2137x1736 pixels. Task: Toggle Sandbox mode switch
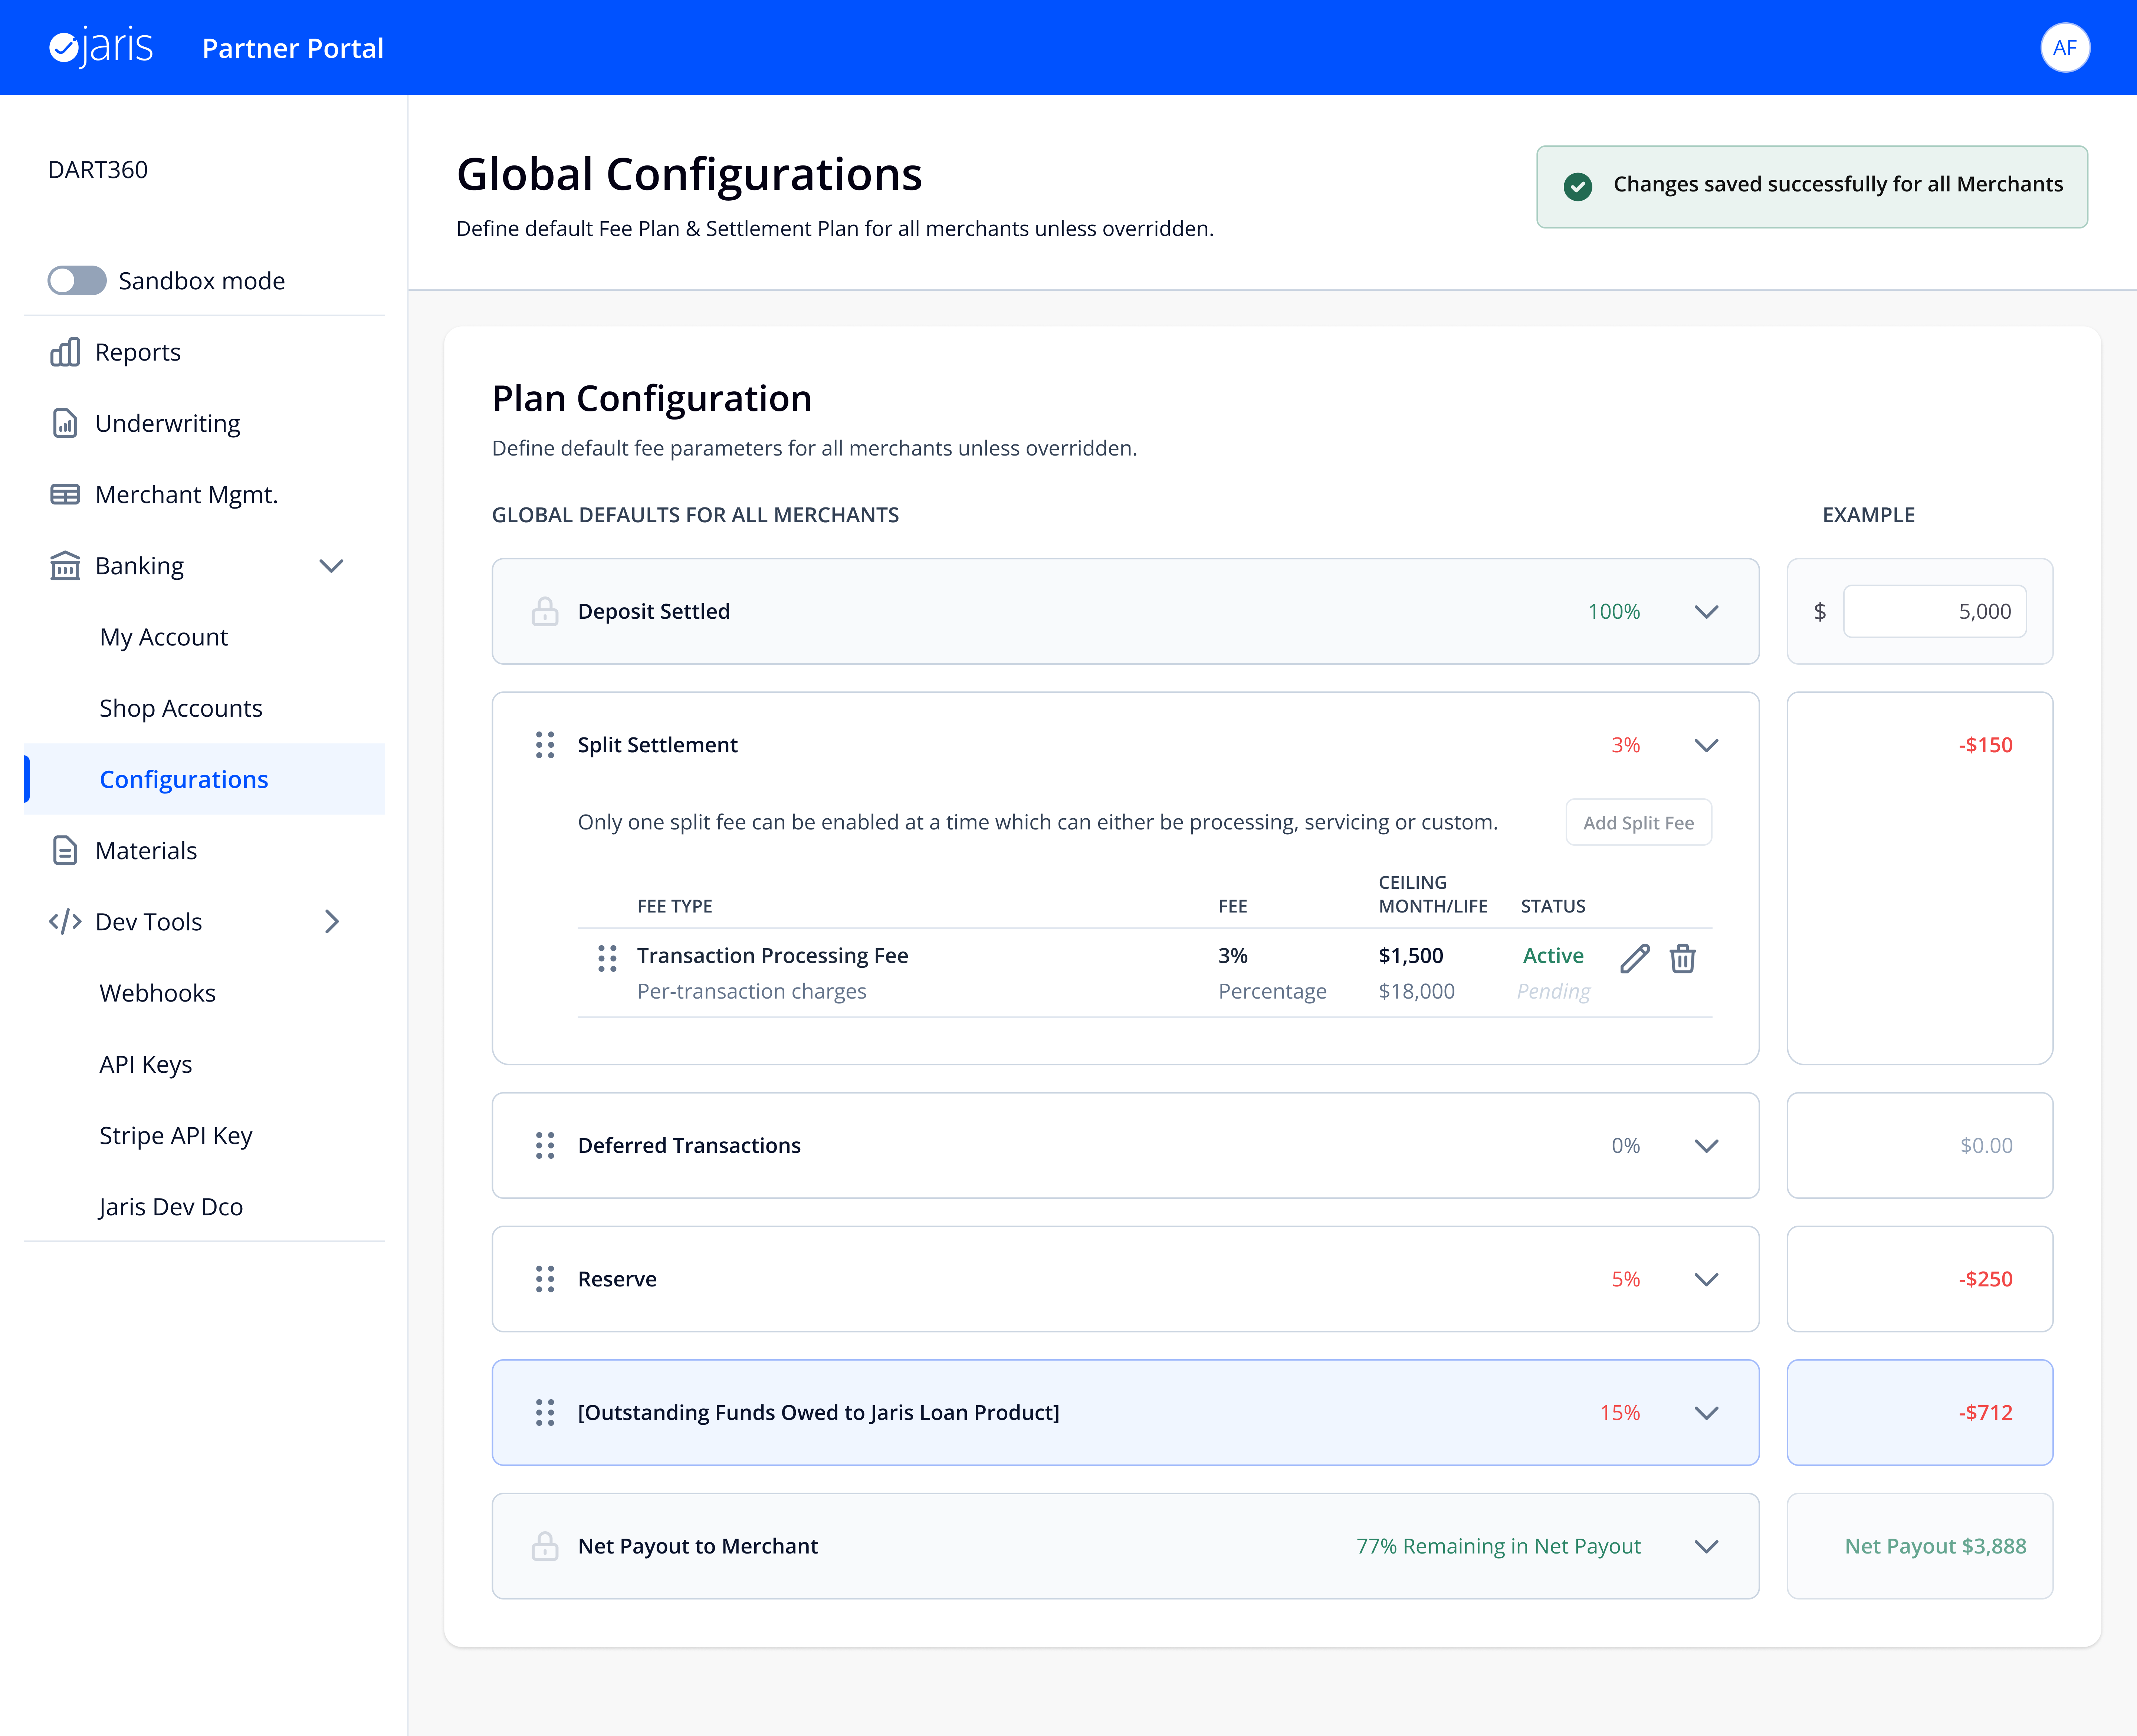point(77,281)
